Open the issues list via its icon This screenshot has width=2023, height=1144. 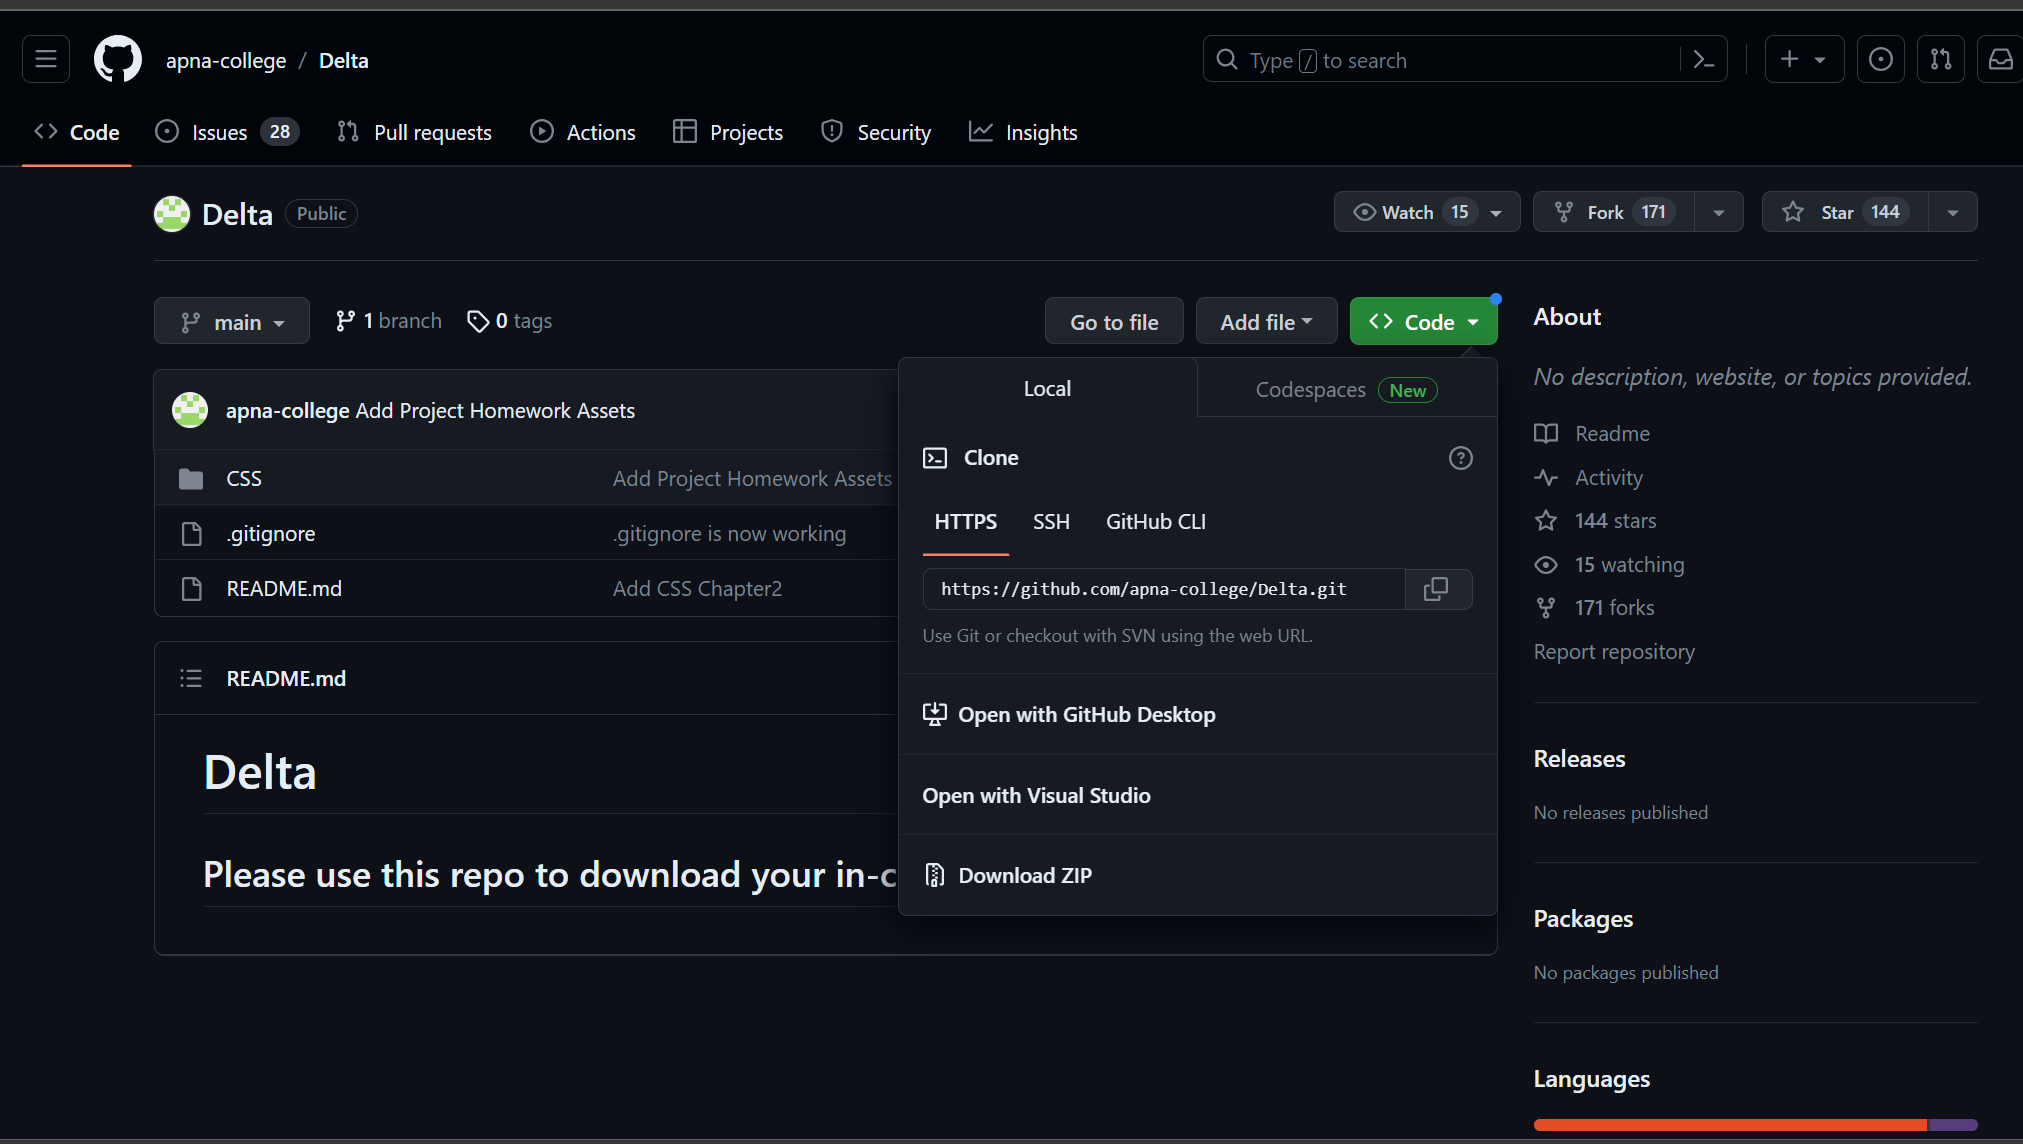point(166,131)
